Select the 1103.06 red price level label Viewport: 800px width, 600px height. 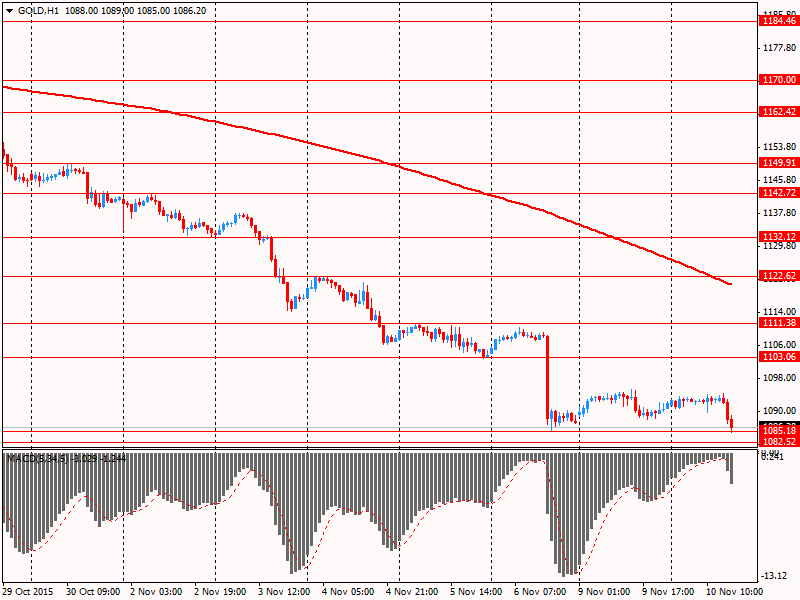point(779,357)
